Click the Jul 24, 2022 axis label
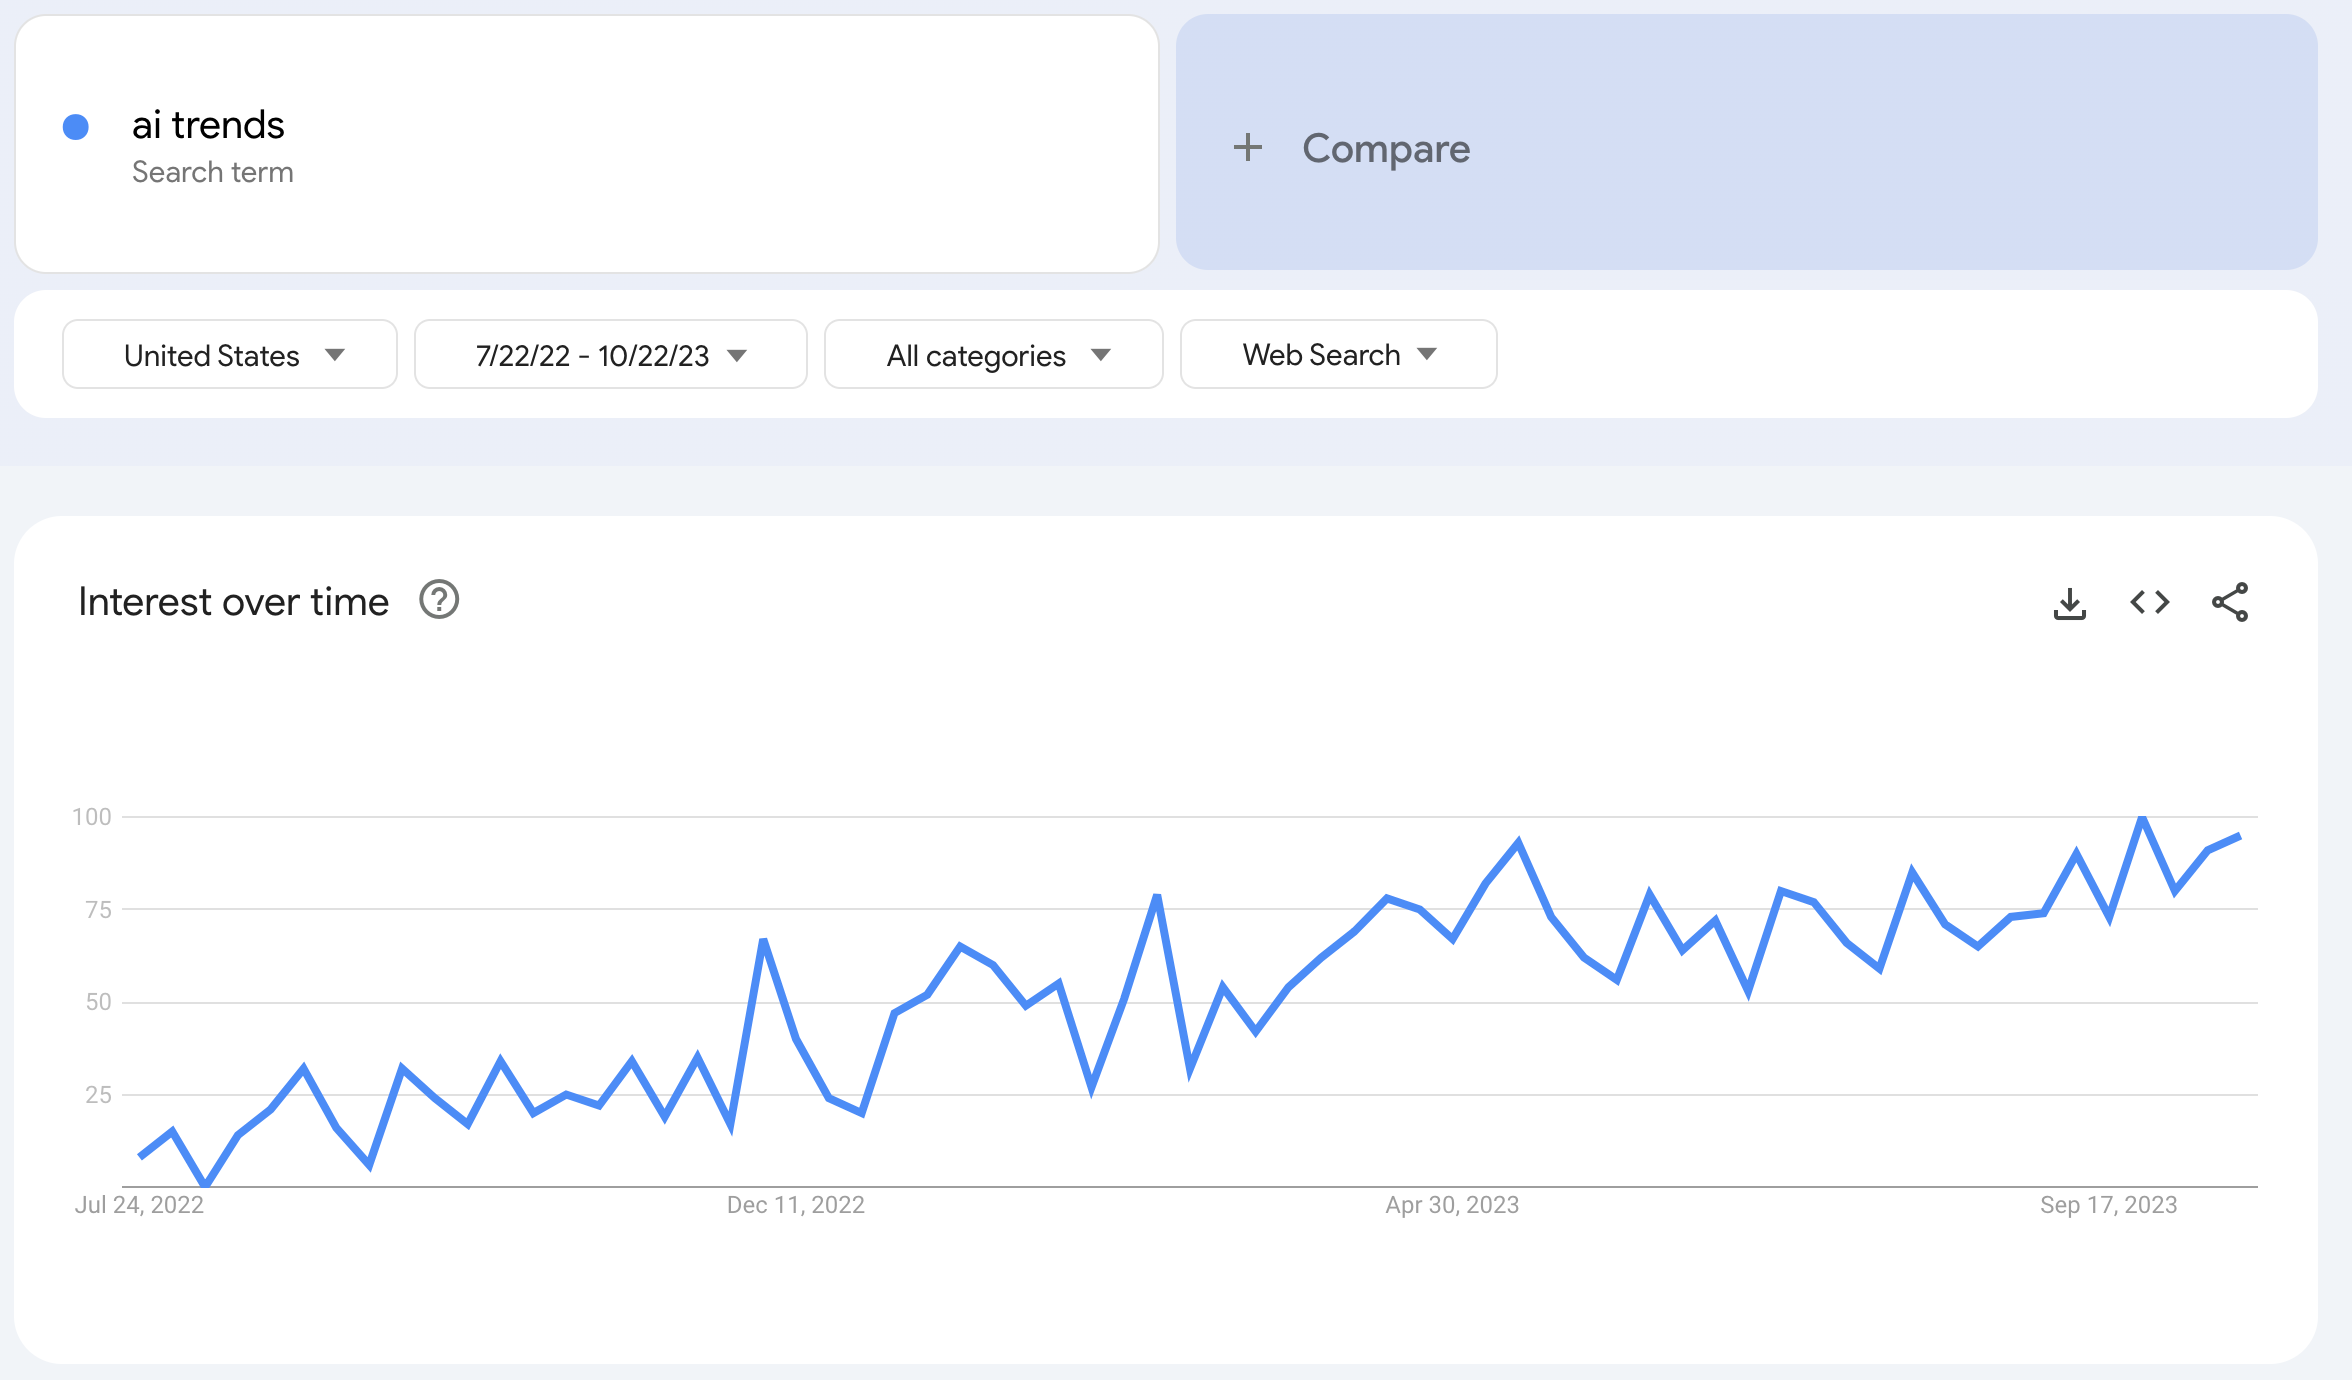Viewport: 2352px width, 1380px height. [139, 1205]
